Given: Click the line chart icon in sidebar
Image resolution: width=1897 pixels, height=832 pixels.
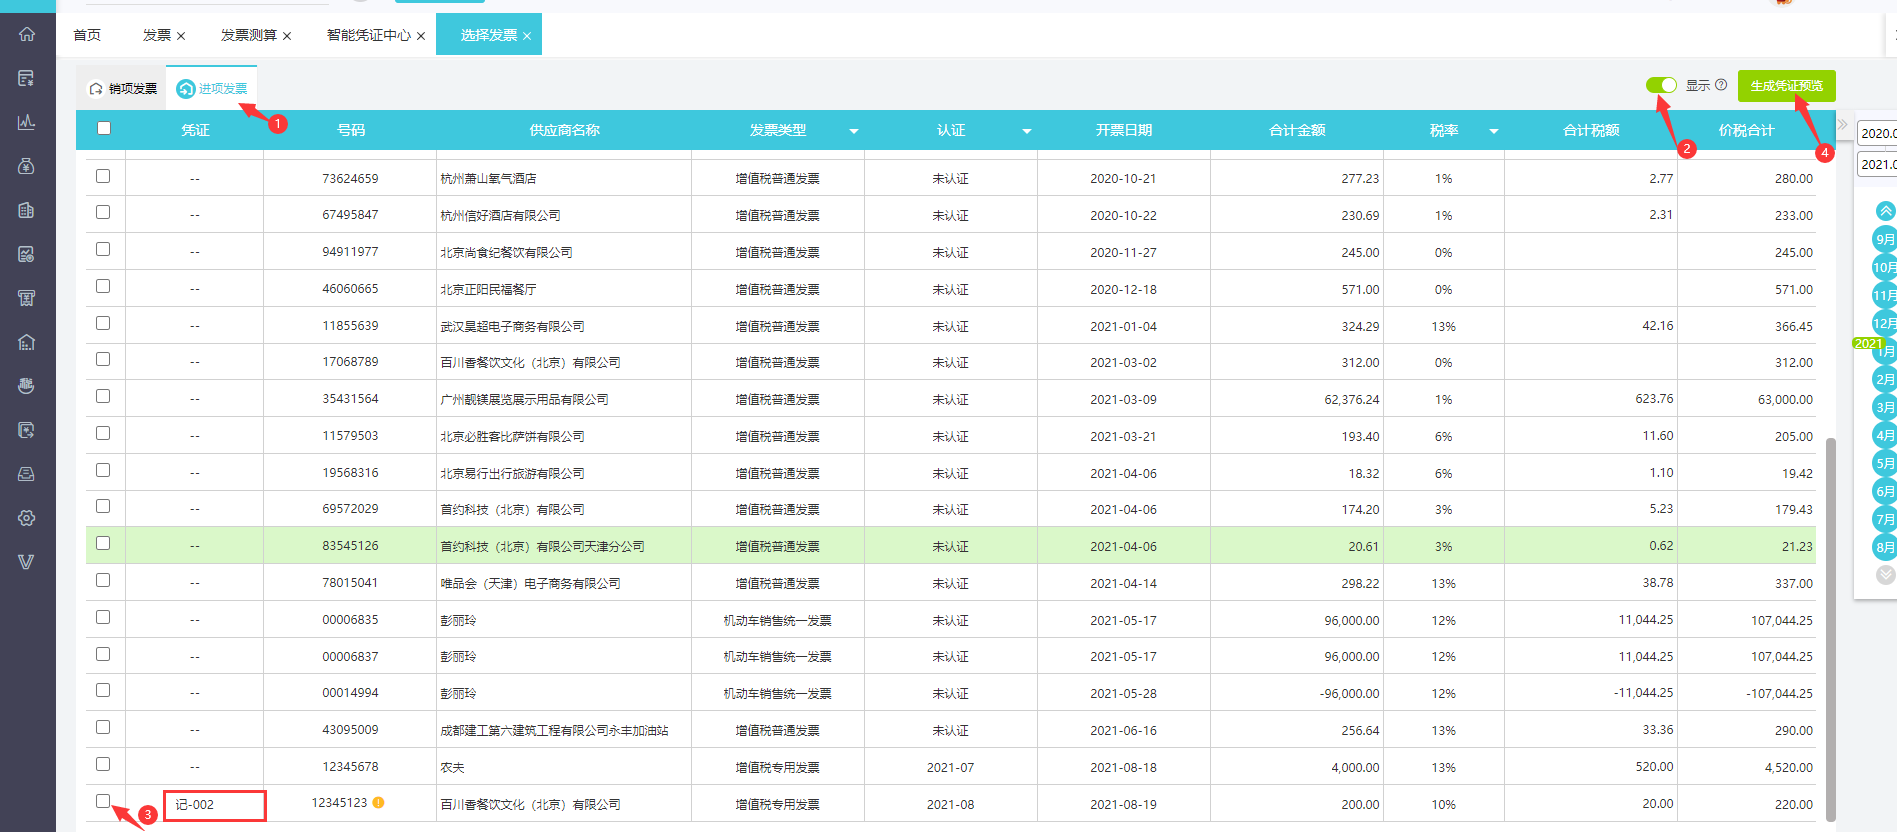Looking at the screenshot, I should click(x=27, y=122).
